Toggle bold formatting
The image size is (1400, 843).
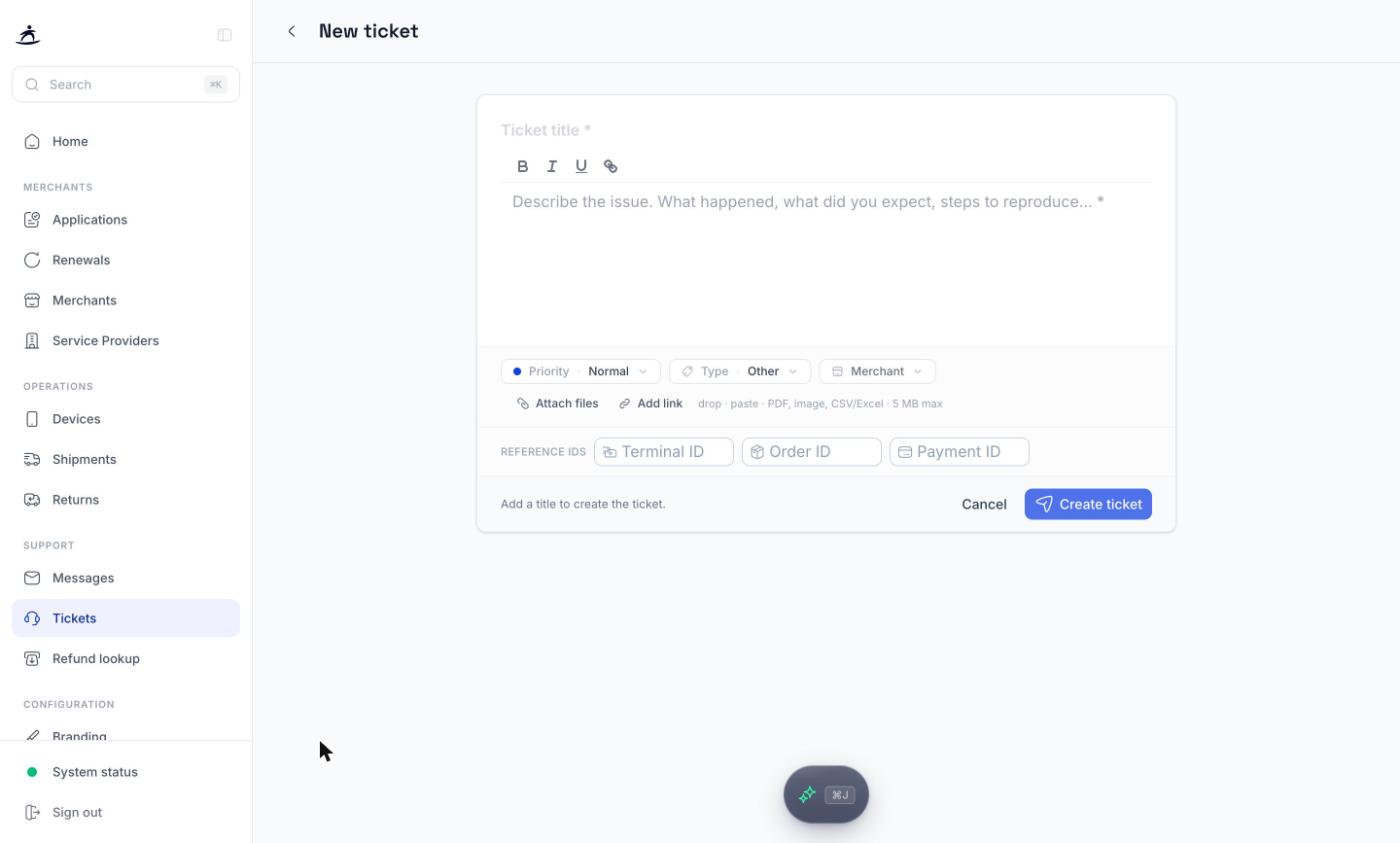click(x=522, y=166)
